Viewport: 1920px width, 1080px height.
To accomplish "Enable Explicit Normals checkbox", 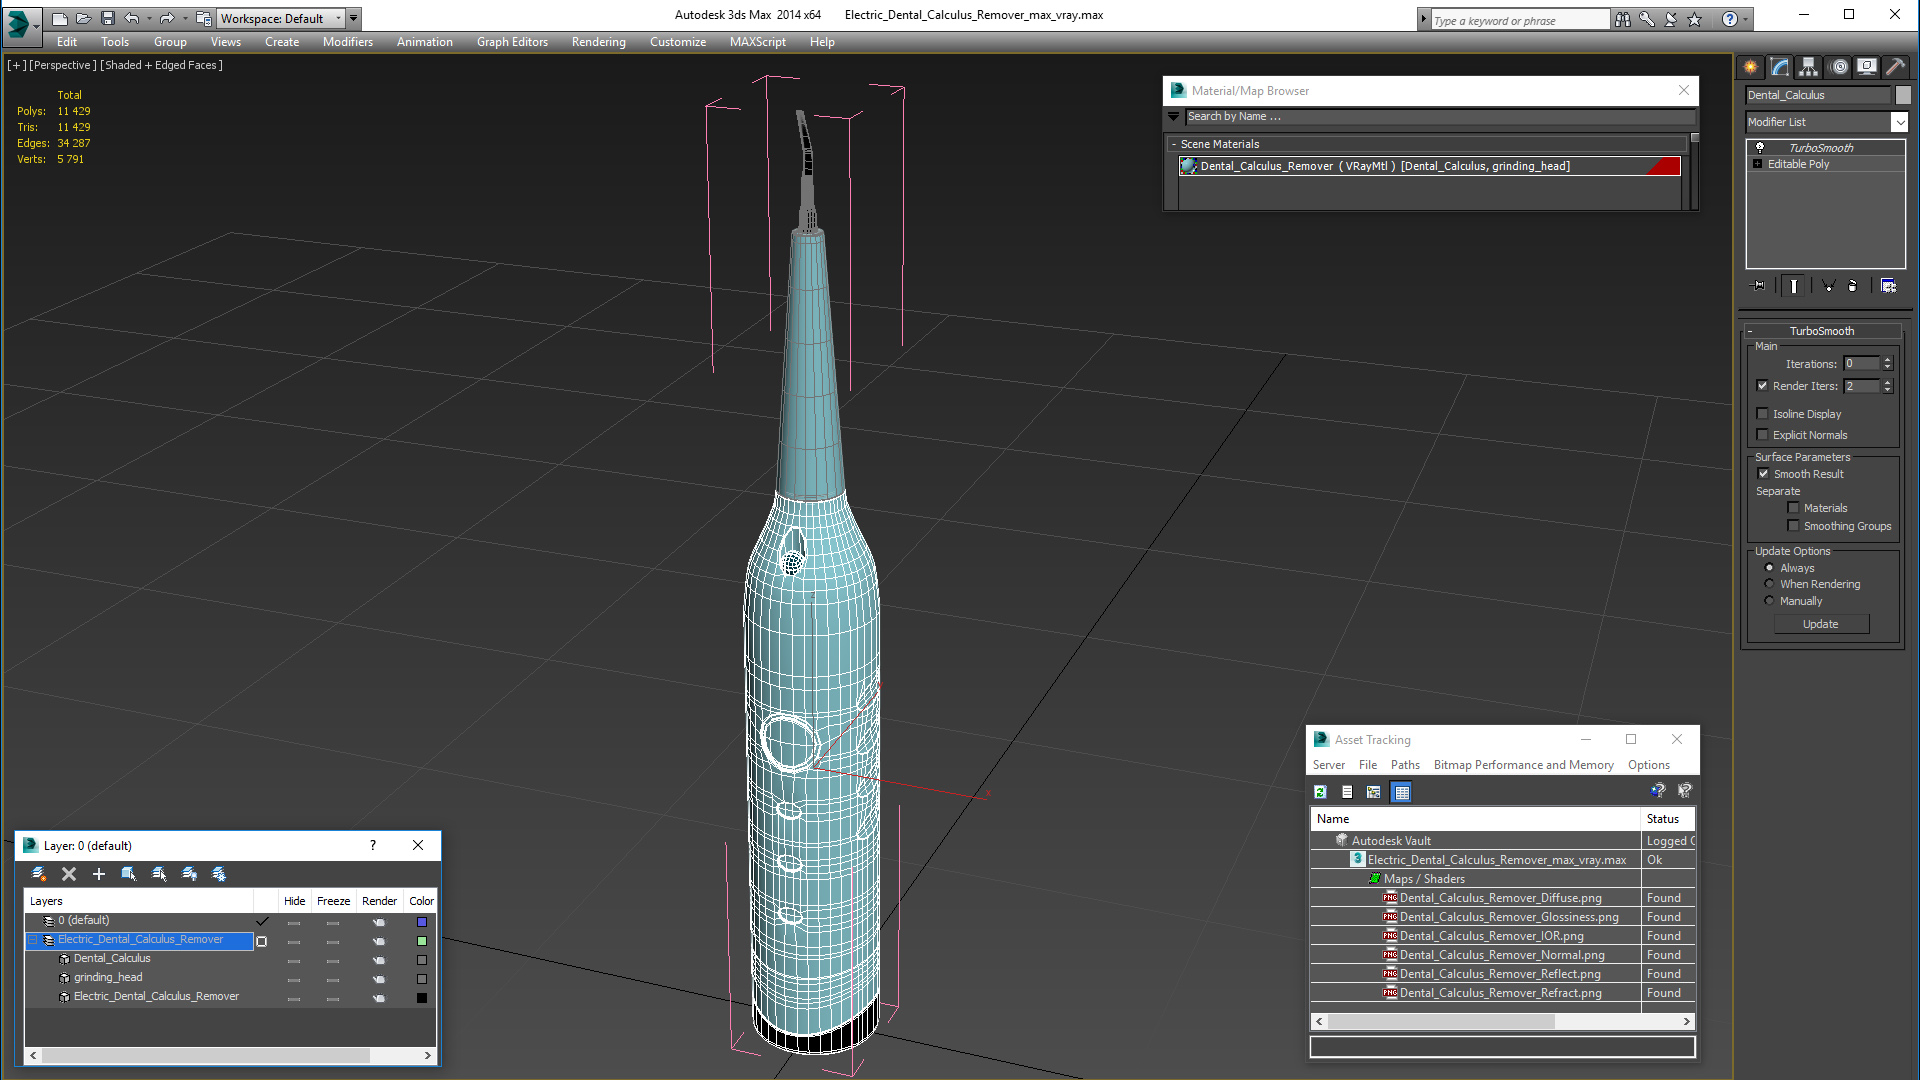I will pyautogui.click(x=1762, y=435).
